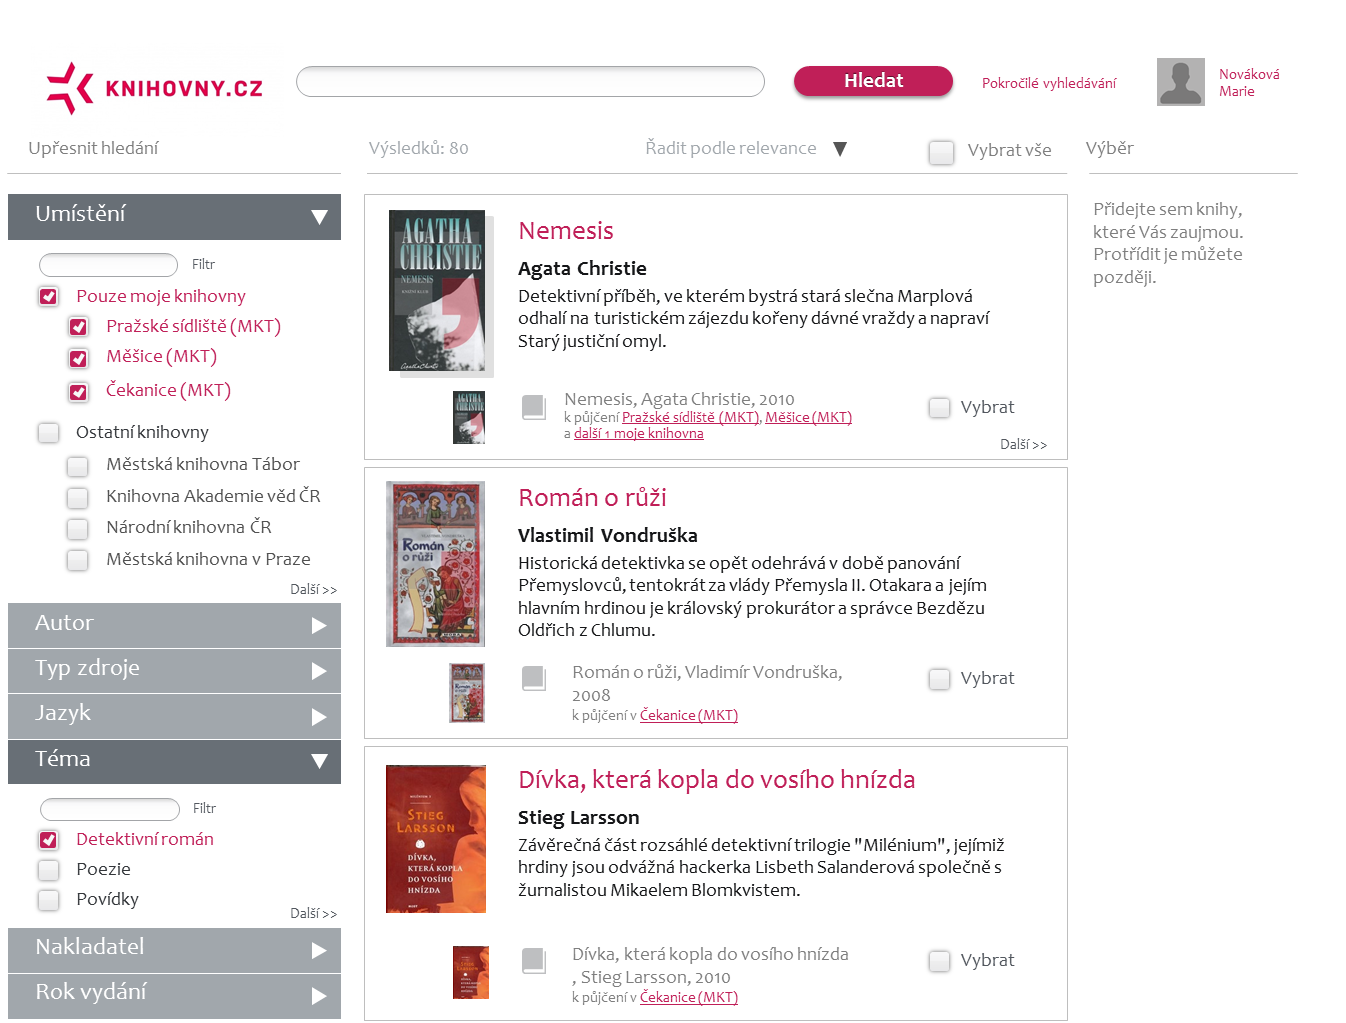
Task: Tick Vybrat for Dívka, která kopla
Action: click(939, 961)
